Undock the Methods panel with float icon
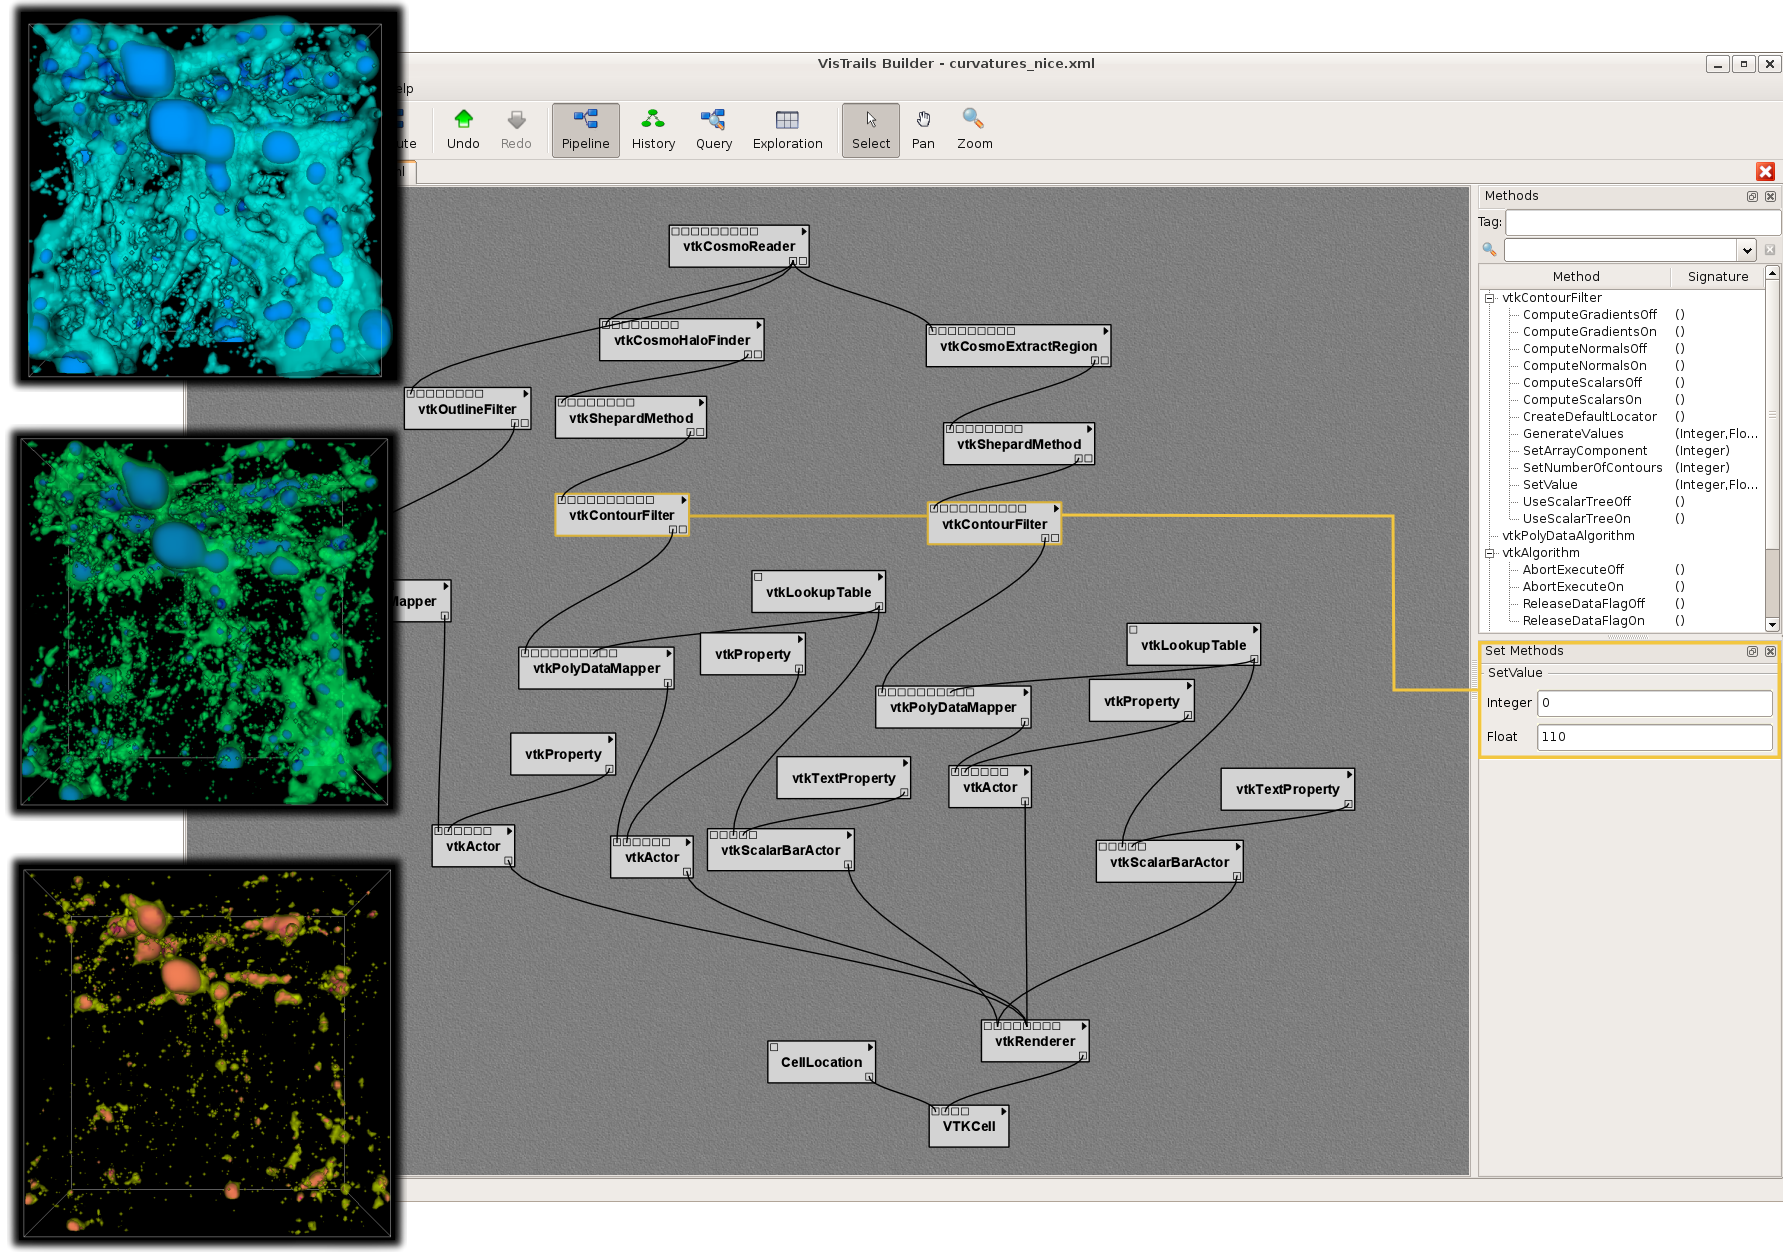Image resolution: width=1783 pixels, height=1258 pixels. [x=1752, y=197]
